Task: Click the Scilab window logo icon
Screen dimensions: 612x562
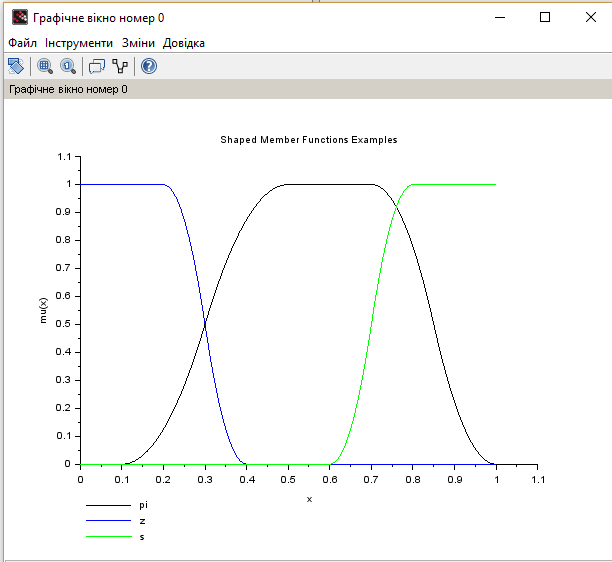Action: 20,18
